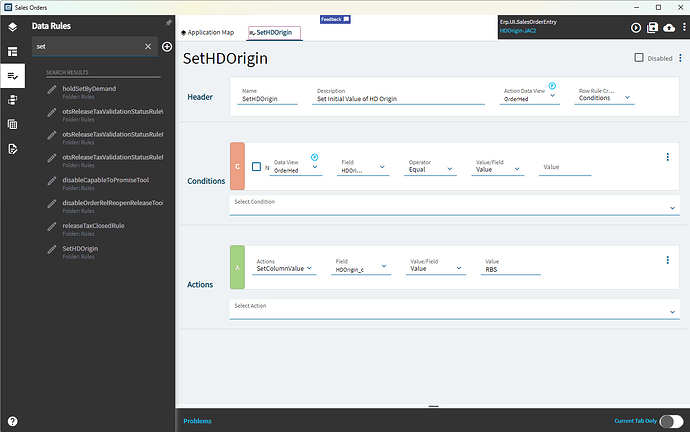The image size is (690, 432).
Task: Add a new data rule with plus icon
Action: pos(167,47)
